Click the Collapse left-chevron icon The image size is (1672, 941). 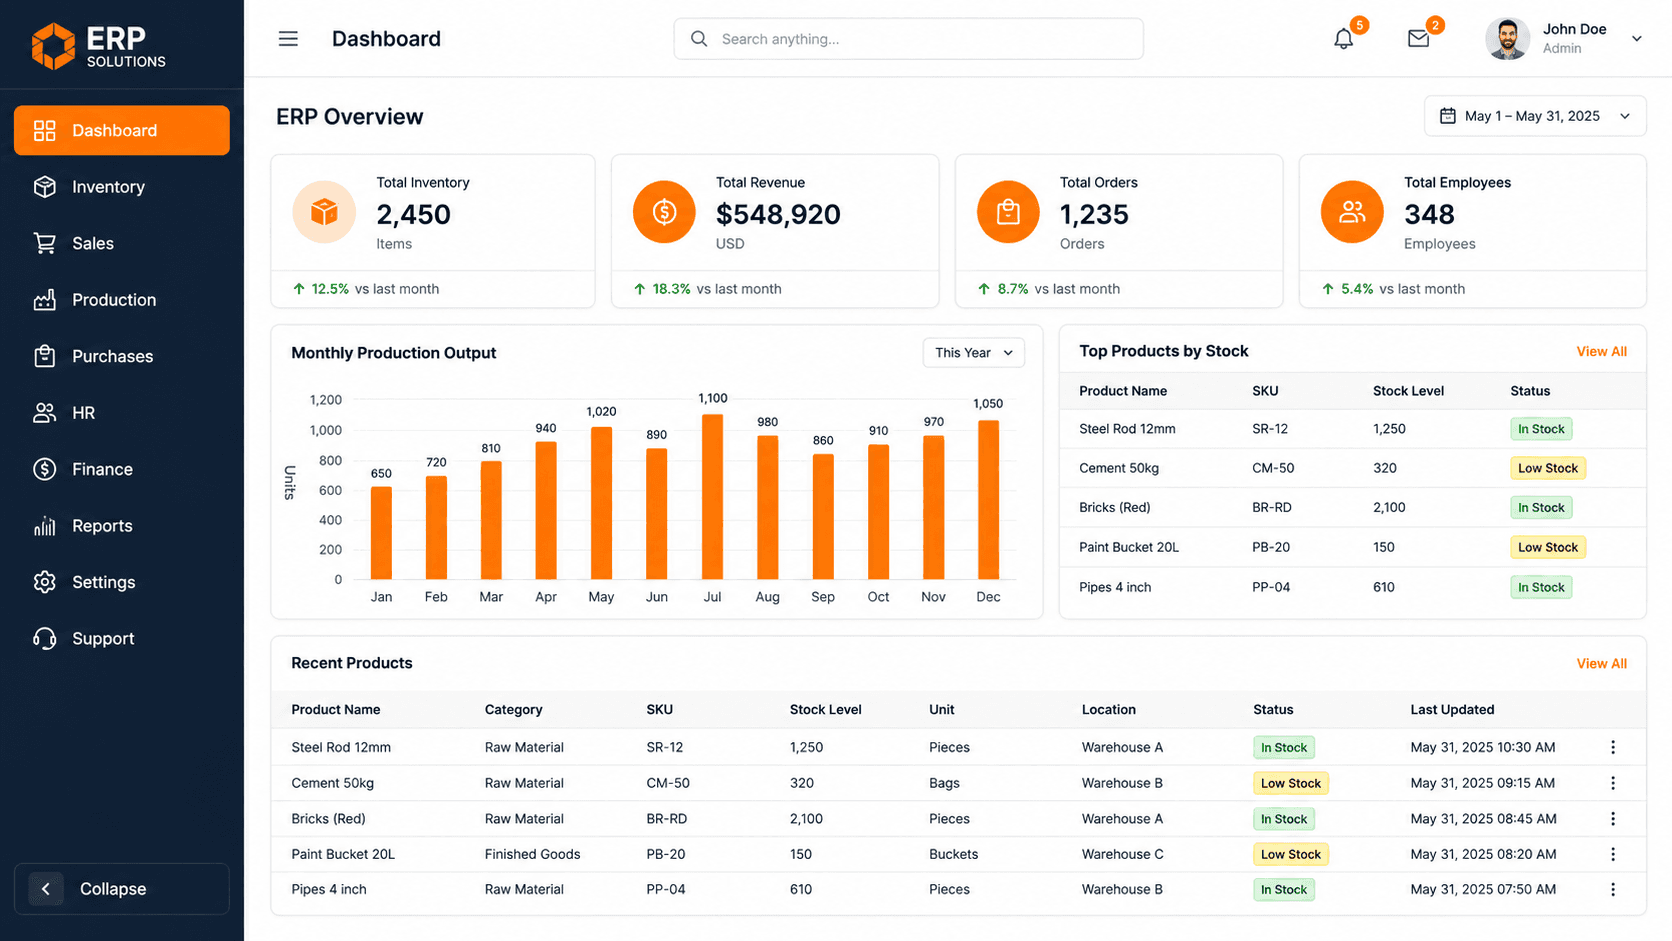pos(45,889)
